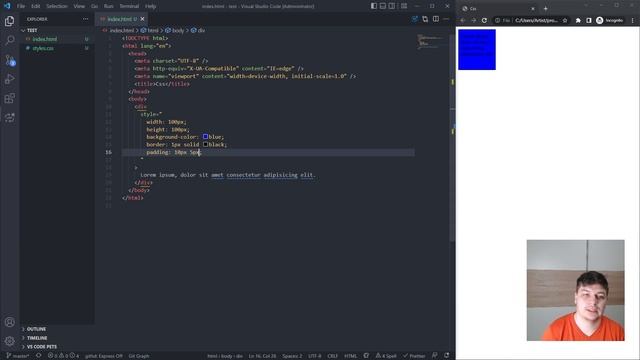The image size is (640, 360).
Task: Open the Search view in activity bar
Action: [9, 40]
